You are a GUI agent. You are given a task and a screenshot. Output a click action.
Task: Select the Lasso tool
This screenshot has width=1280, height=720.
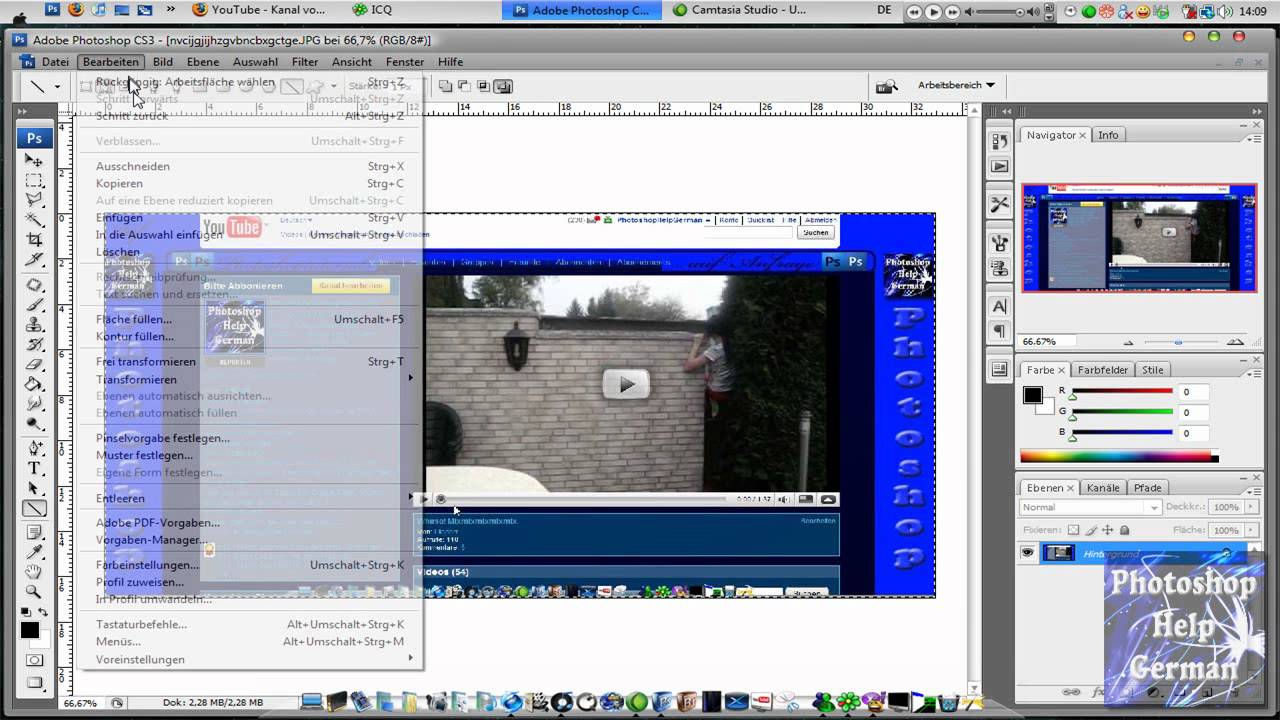[34, 200]
